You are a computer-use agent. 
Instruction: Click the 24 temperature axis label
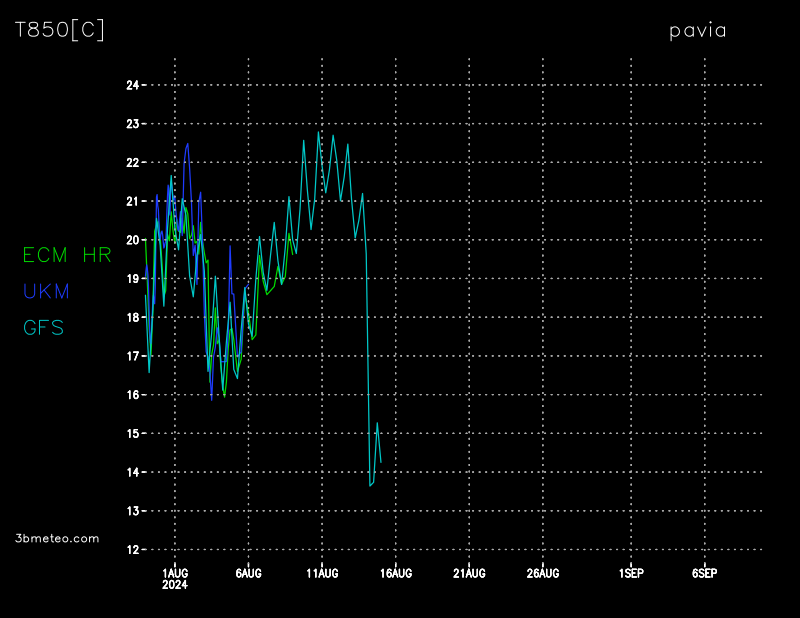click(x=132, y=85)
